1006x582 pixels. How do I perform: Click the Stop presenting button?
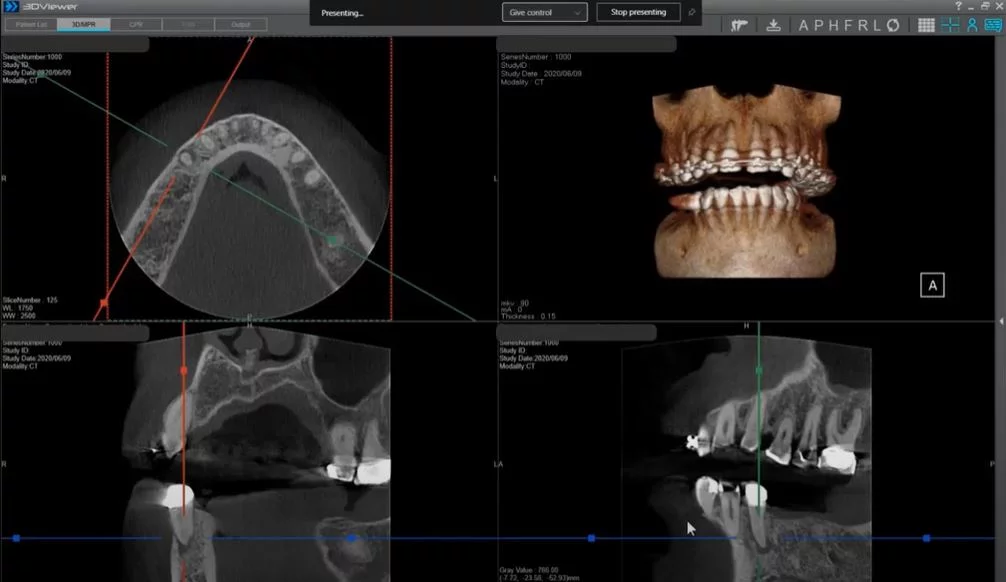point(638,12)
